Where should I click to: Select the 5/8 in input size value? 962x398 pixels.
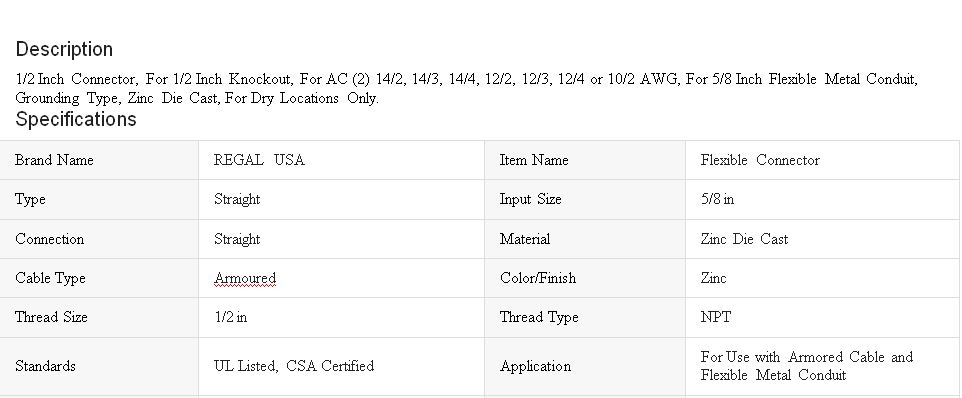[717, 199]
